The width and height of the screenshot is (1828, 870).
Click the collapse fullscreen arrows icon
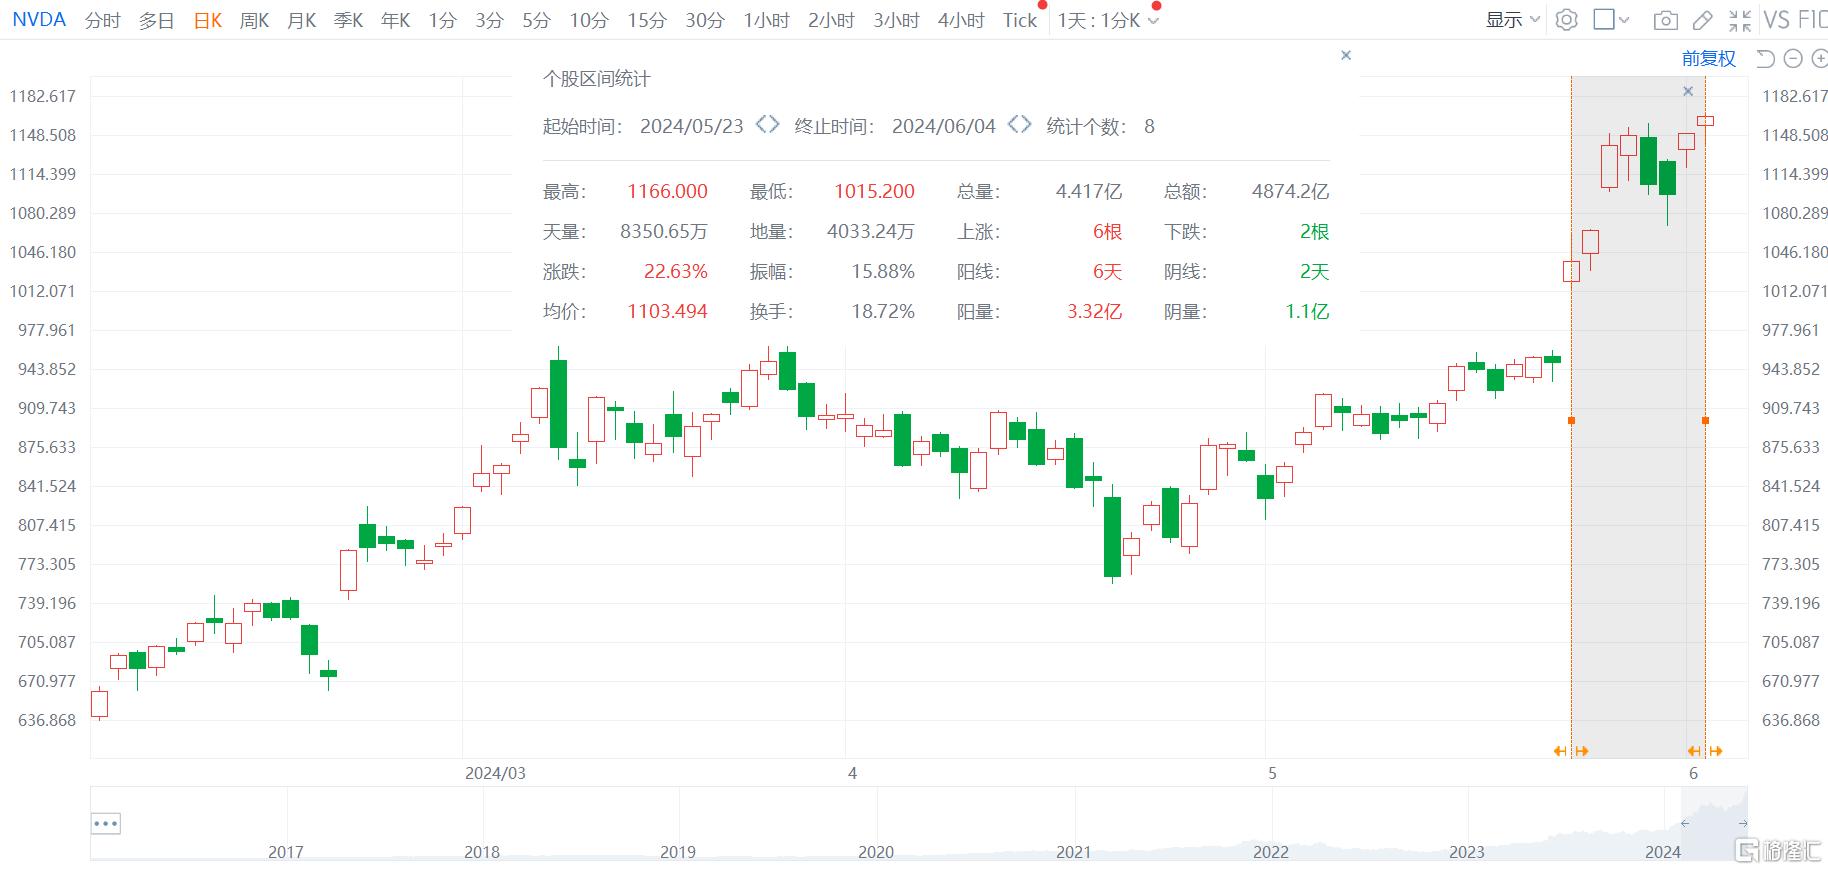pyautogui.click(x=1740, y=20)
